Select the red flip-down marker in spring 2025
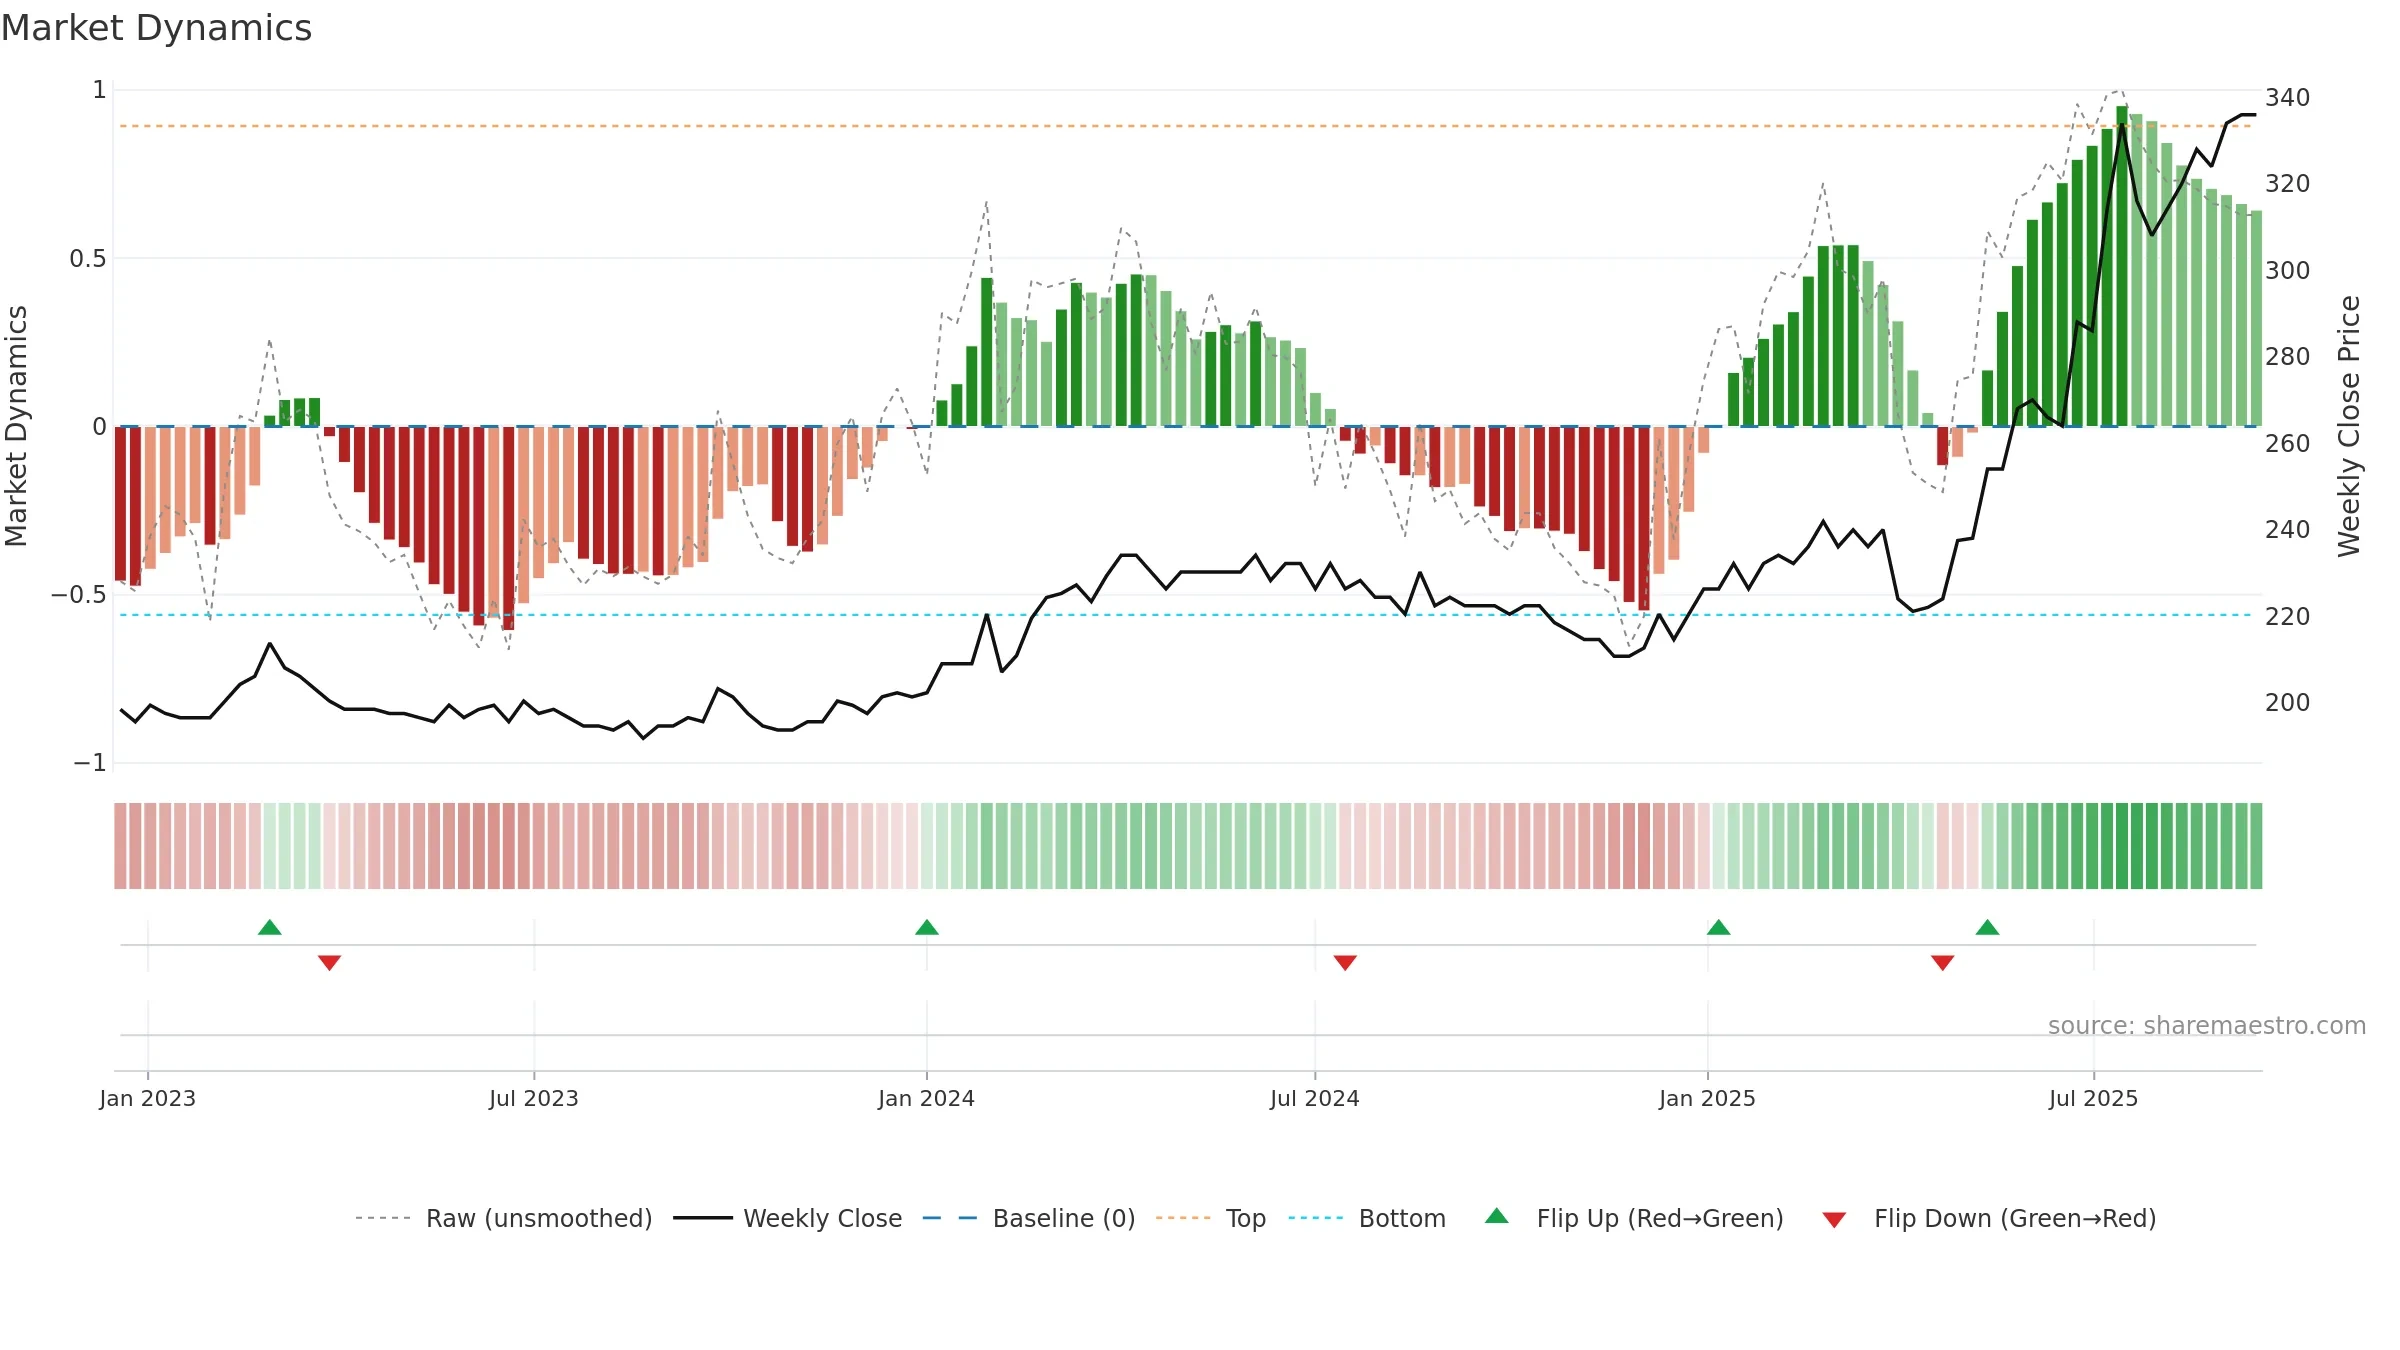Viewport: 2400px width, 1350px height. coord(1943,963)
